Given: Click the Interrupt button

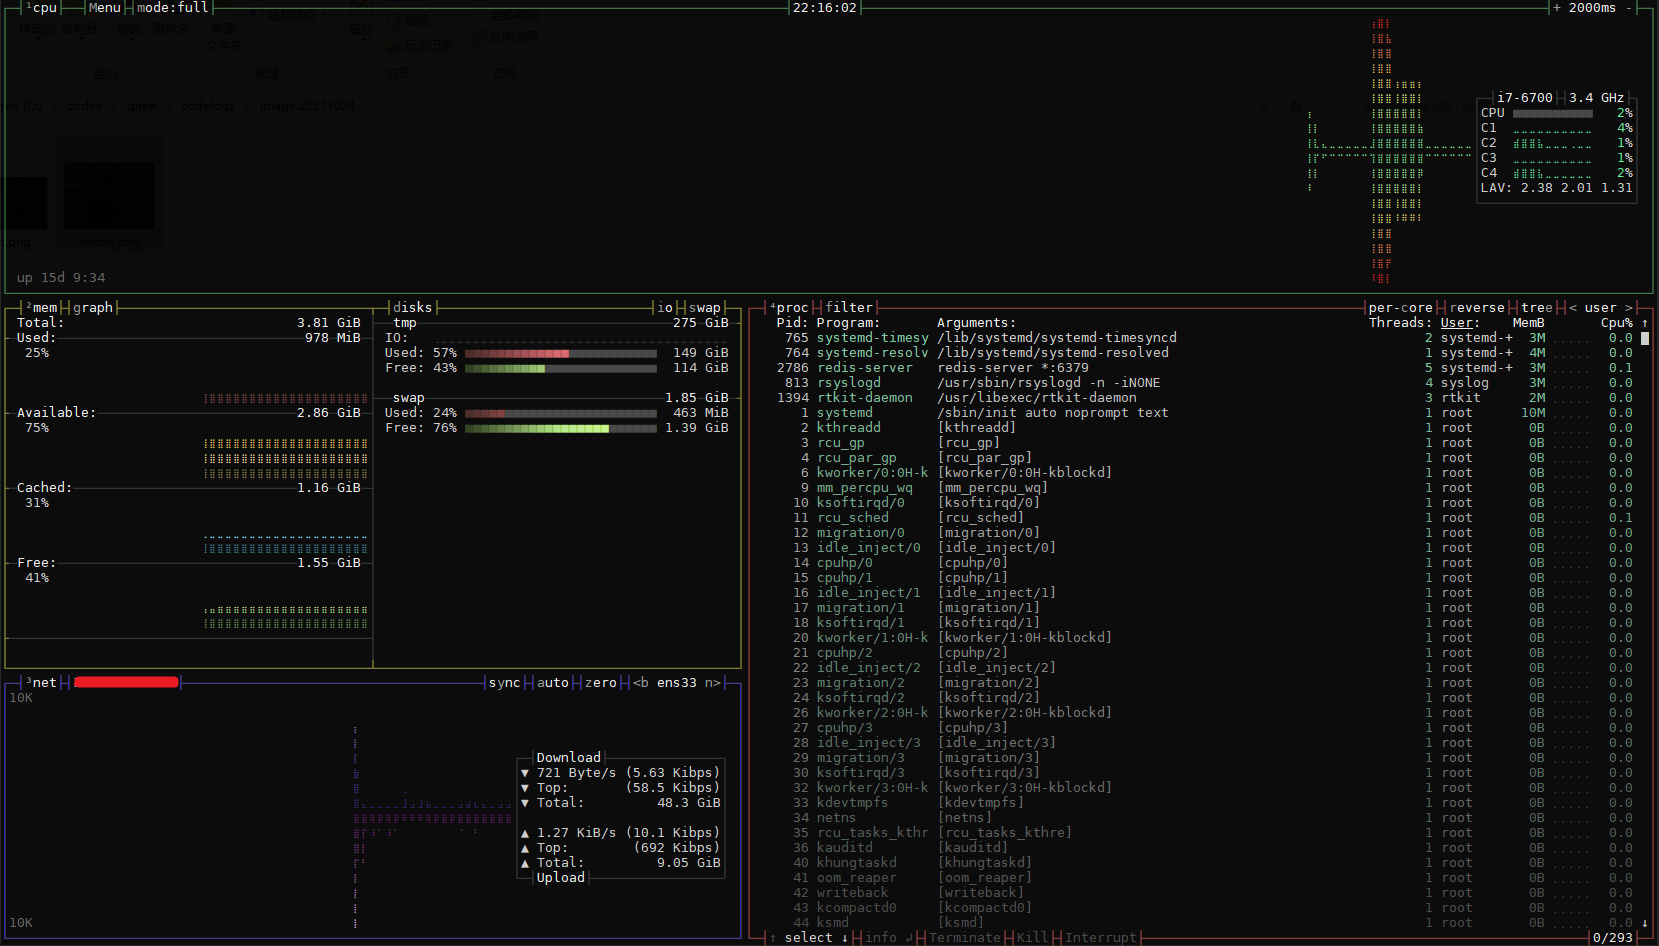Looking at the screenshot, I should pos(1101,938).
